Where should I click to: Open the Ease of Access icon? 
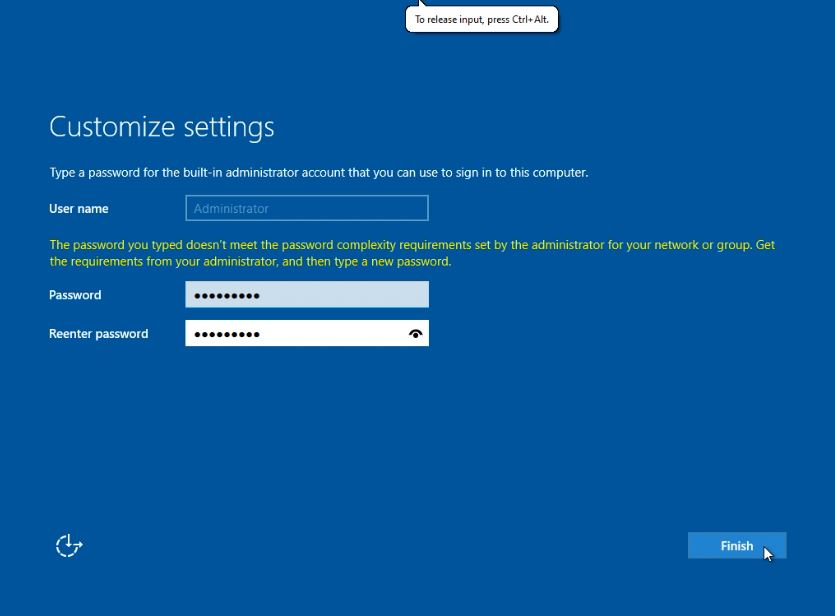pos(69,546)
